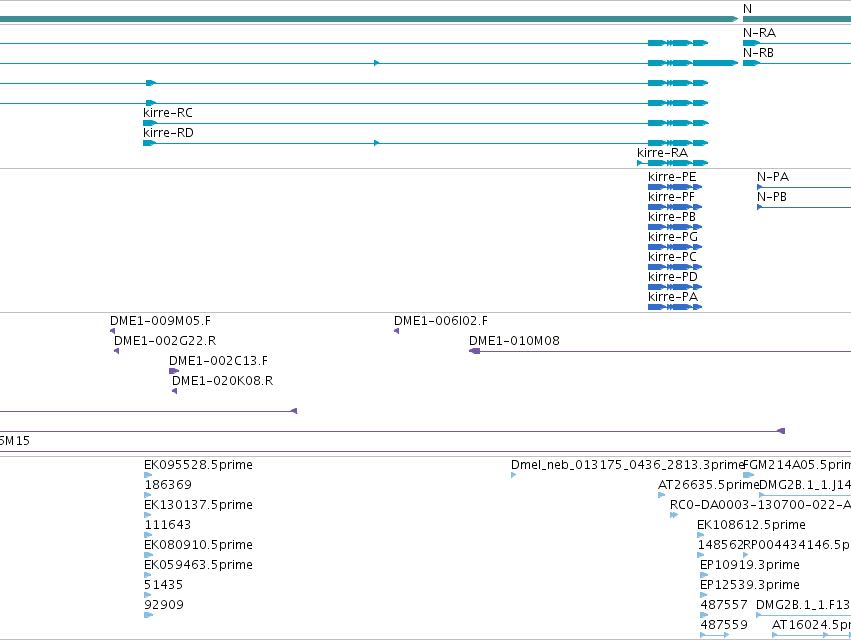The height and width of the screenshot is (640, 851).
Task: Click the kirre-PE protein feature glyph
Action: [675, 187]
